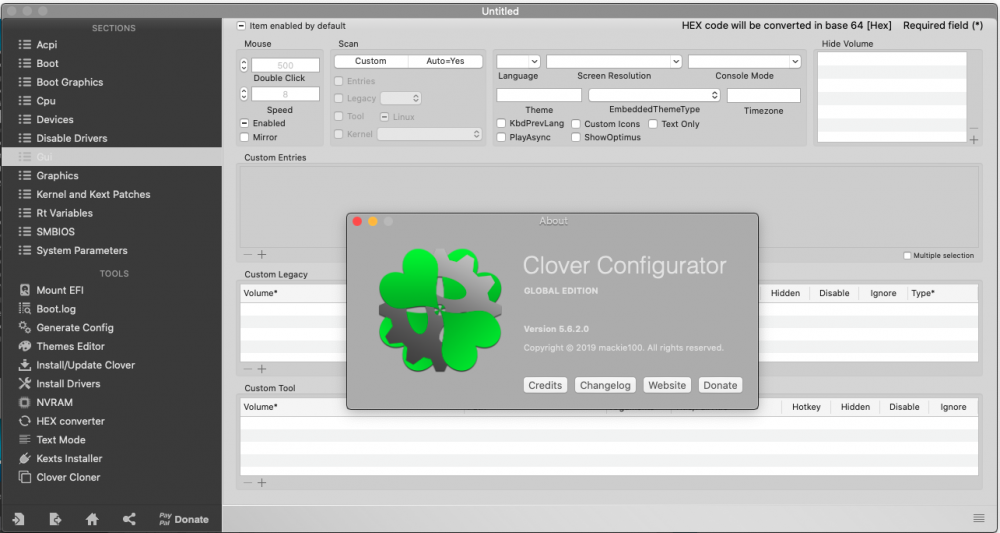This screenshot has height=533, width=1000.
Task: Click the Install Drivers tools icon
Action: pos(25,383)
